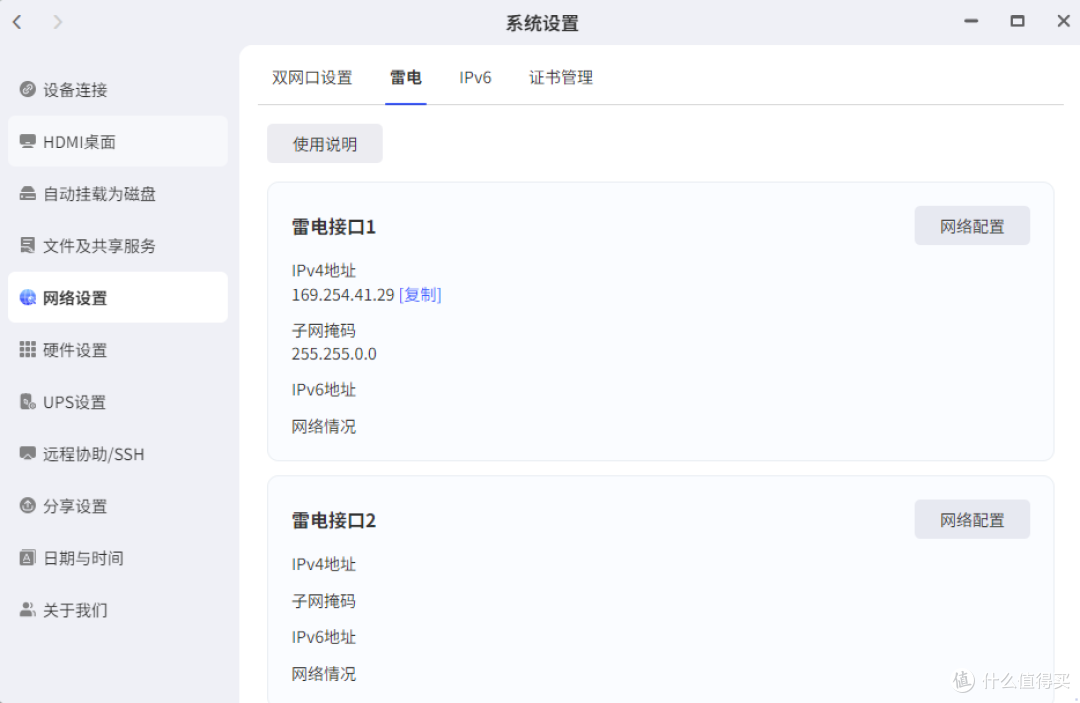Click the 系统设置 window title
This screenshot has width=1080, height=703.
click(x=542, y=23)
